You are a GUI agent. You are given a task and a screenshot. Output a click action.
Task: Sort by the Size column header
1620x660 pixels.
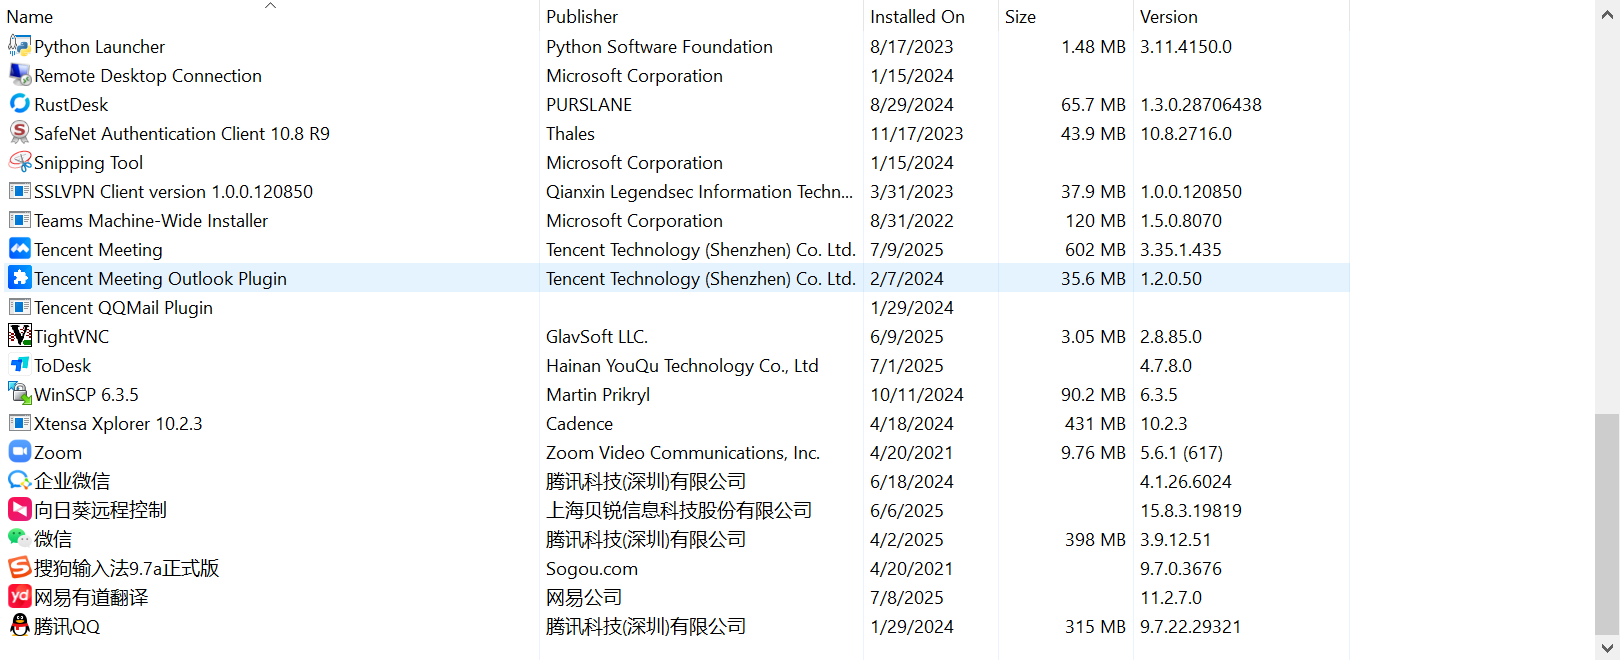click(1020, 17)
